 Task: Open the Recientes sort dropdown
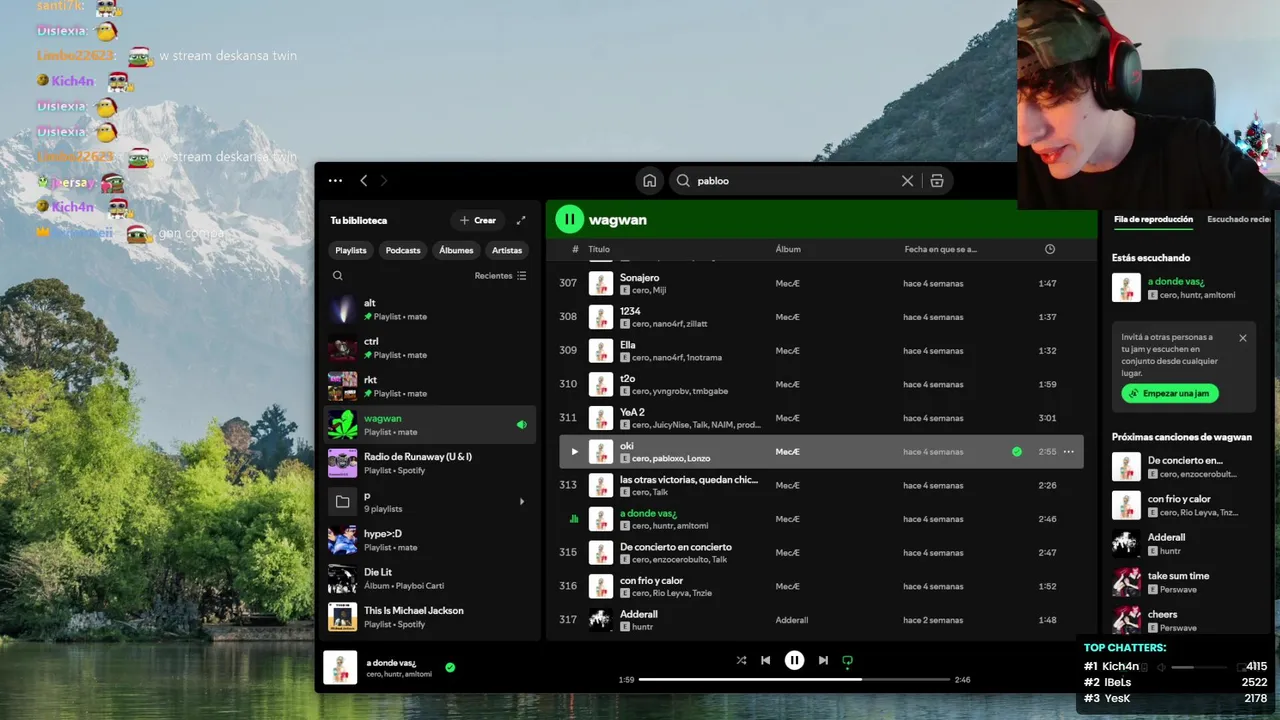click(501, 276)
